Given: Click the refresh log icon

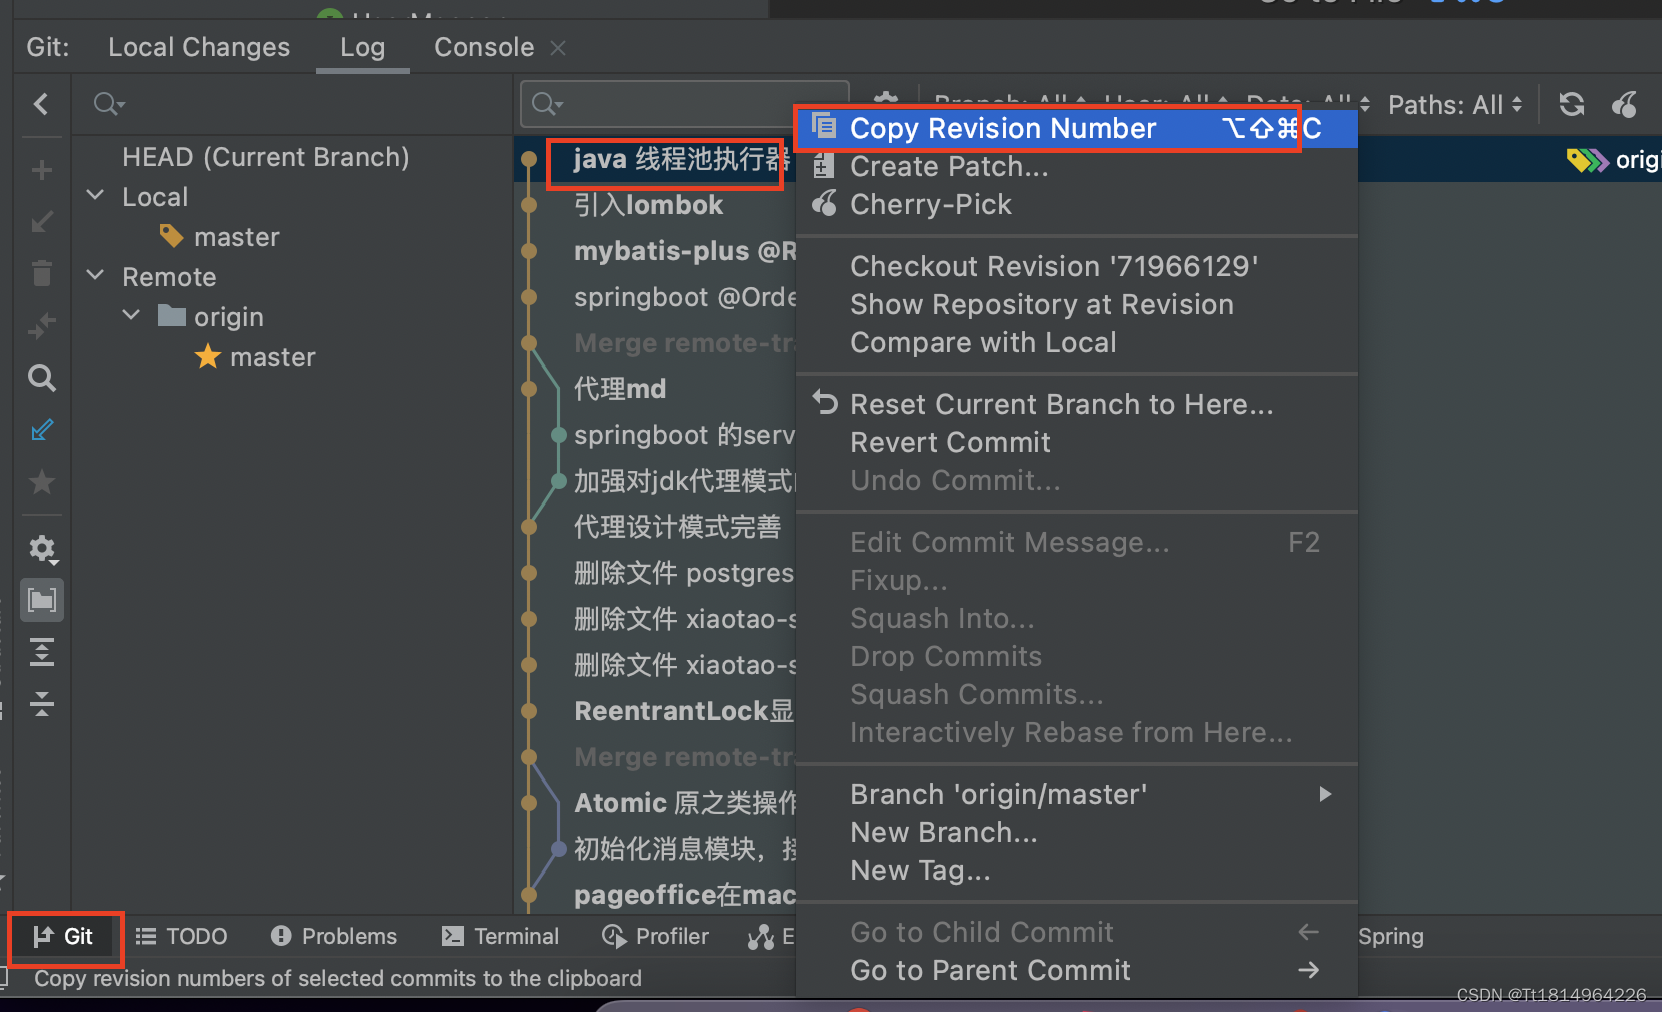Looking at the screenshot, I should 1572,104.
